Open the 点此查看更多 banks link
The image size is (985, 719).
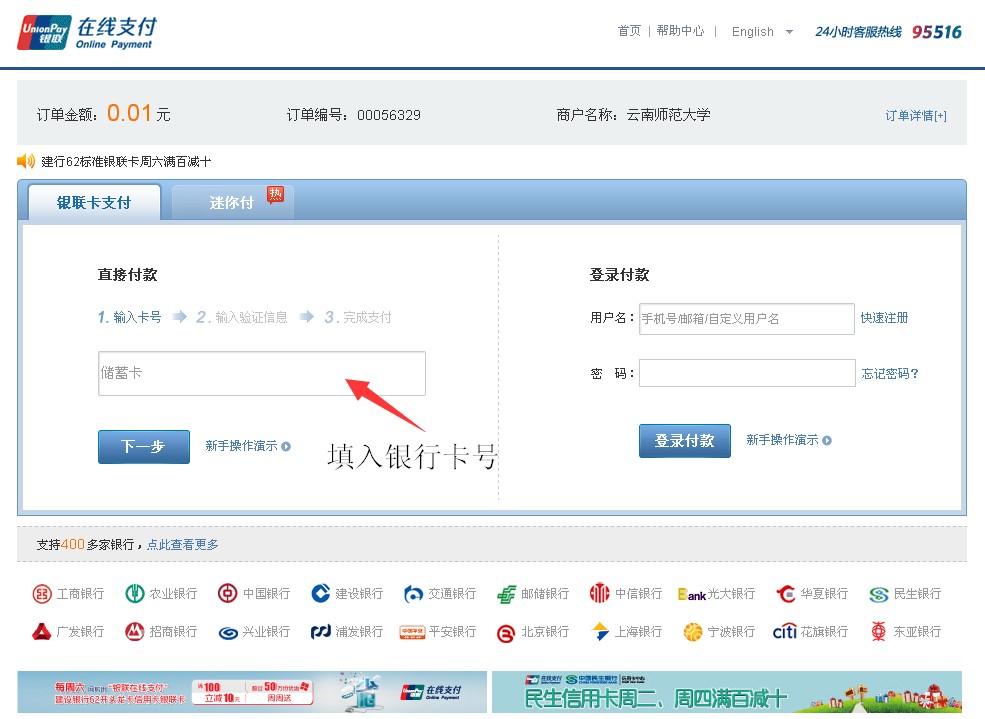point(183,545)
